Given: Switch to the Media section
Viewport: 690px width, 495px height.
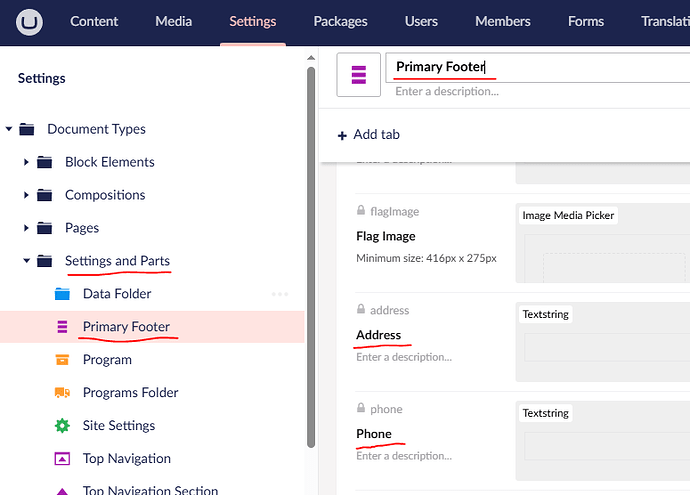Looking at the screenshot, I should [x=173, y=21].
